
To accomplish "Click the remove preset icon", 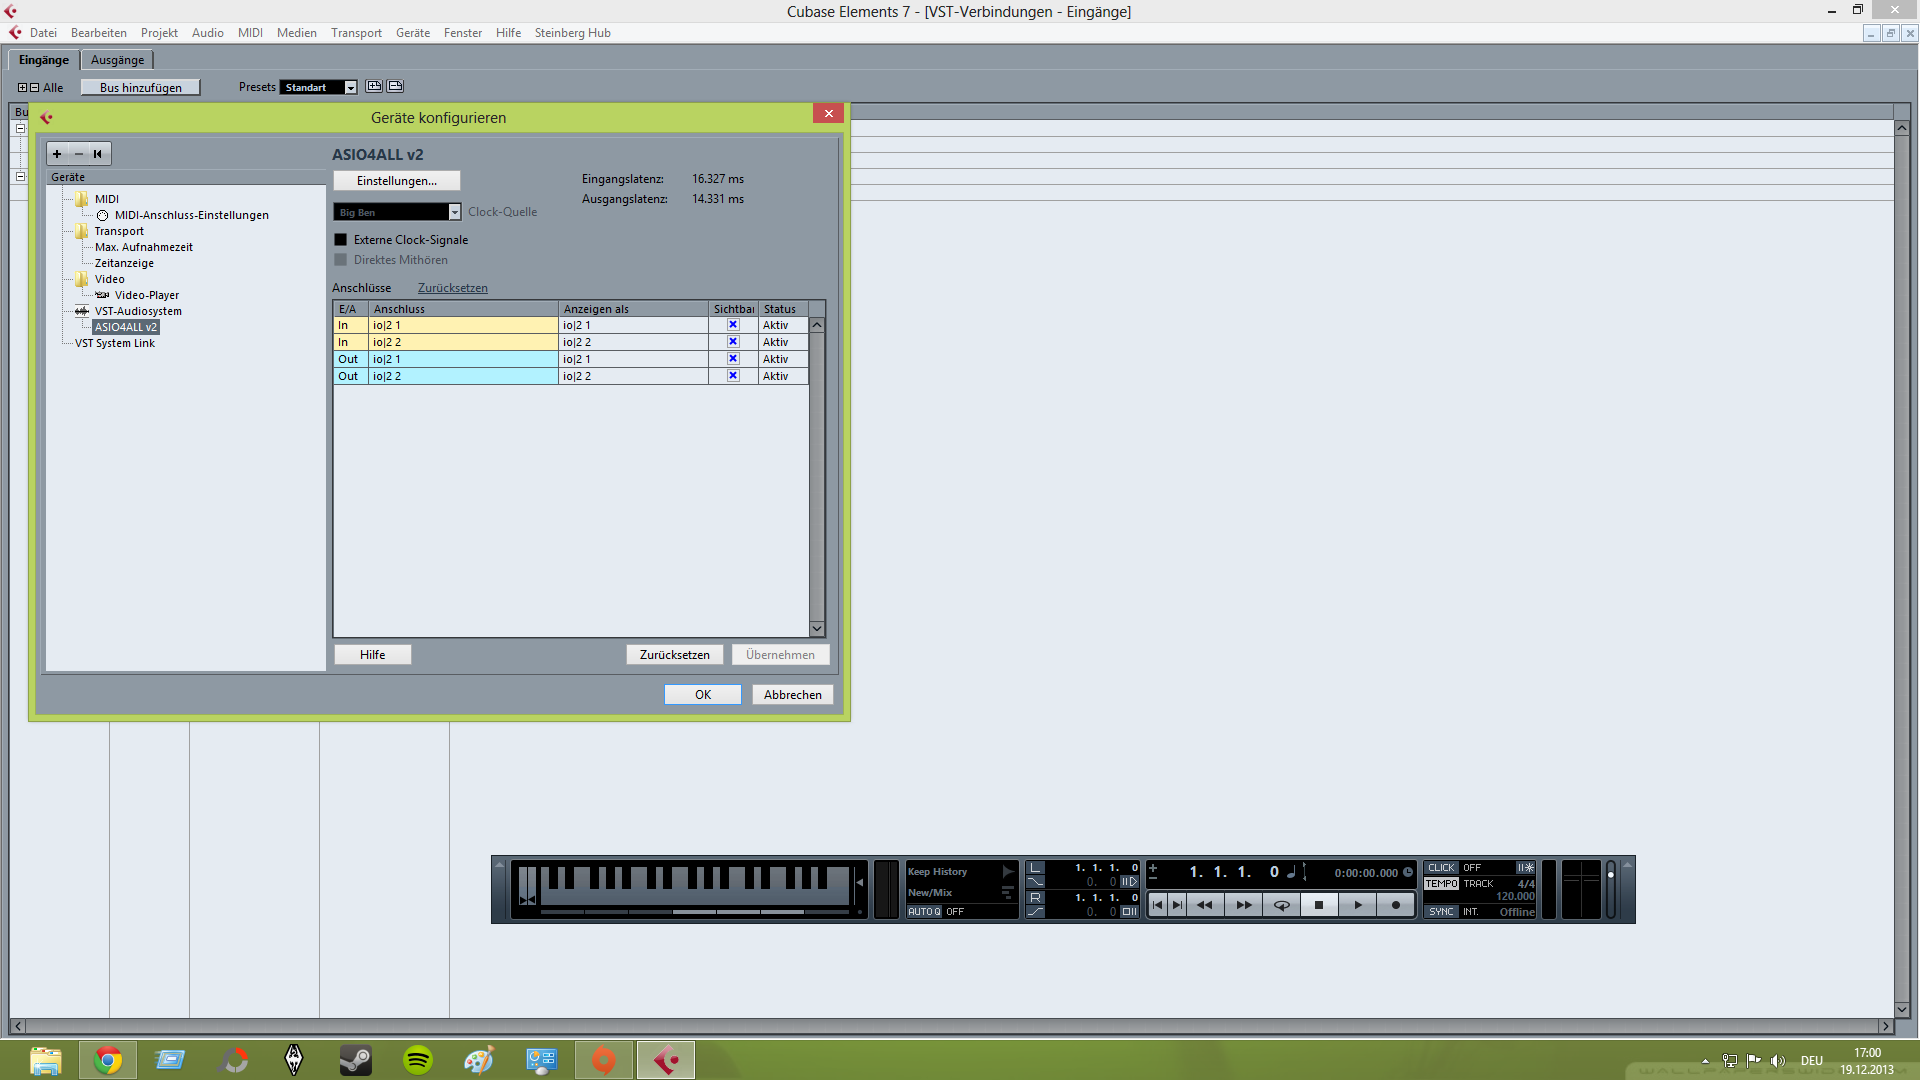I will click(395, 87).
